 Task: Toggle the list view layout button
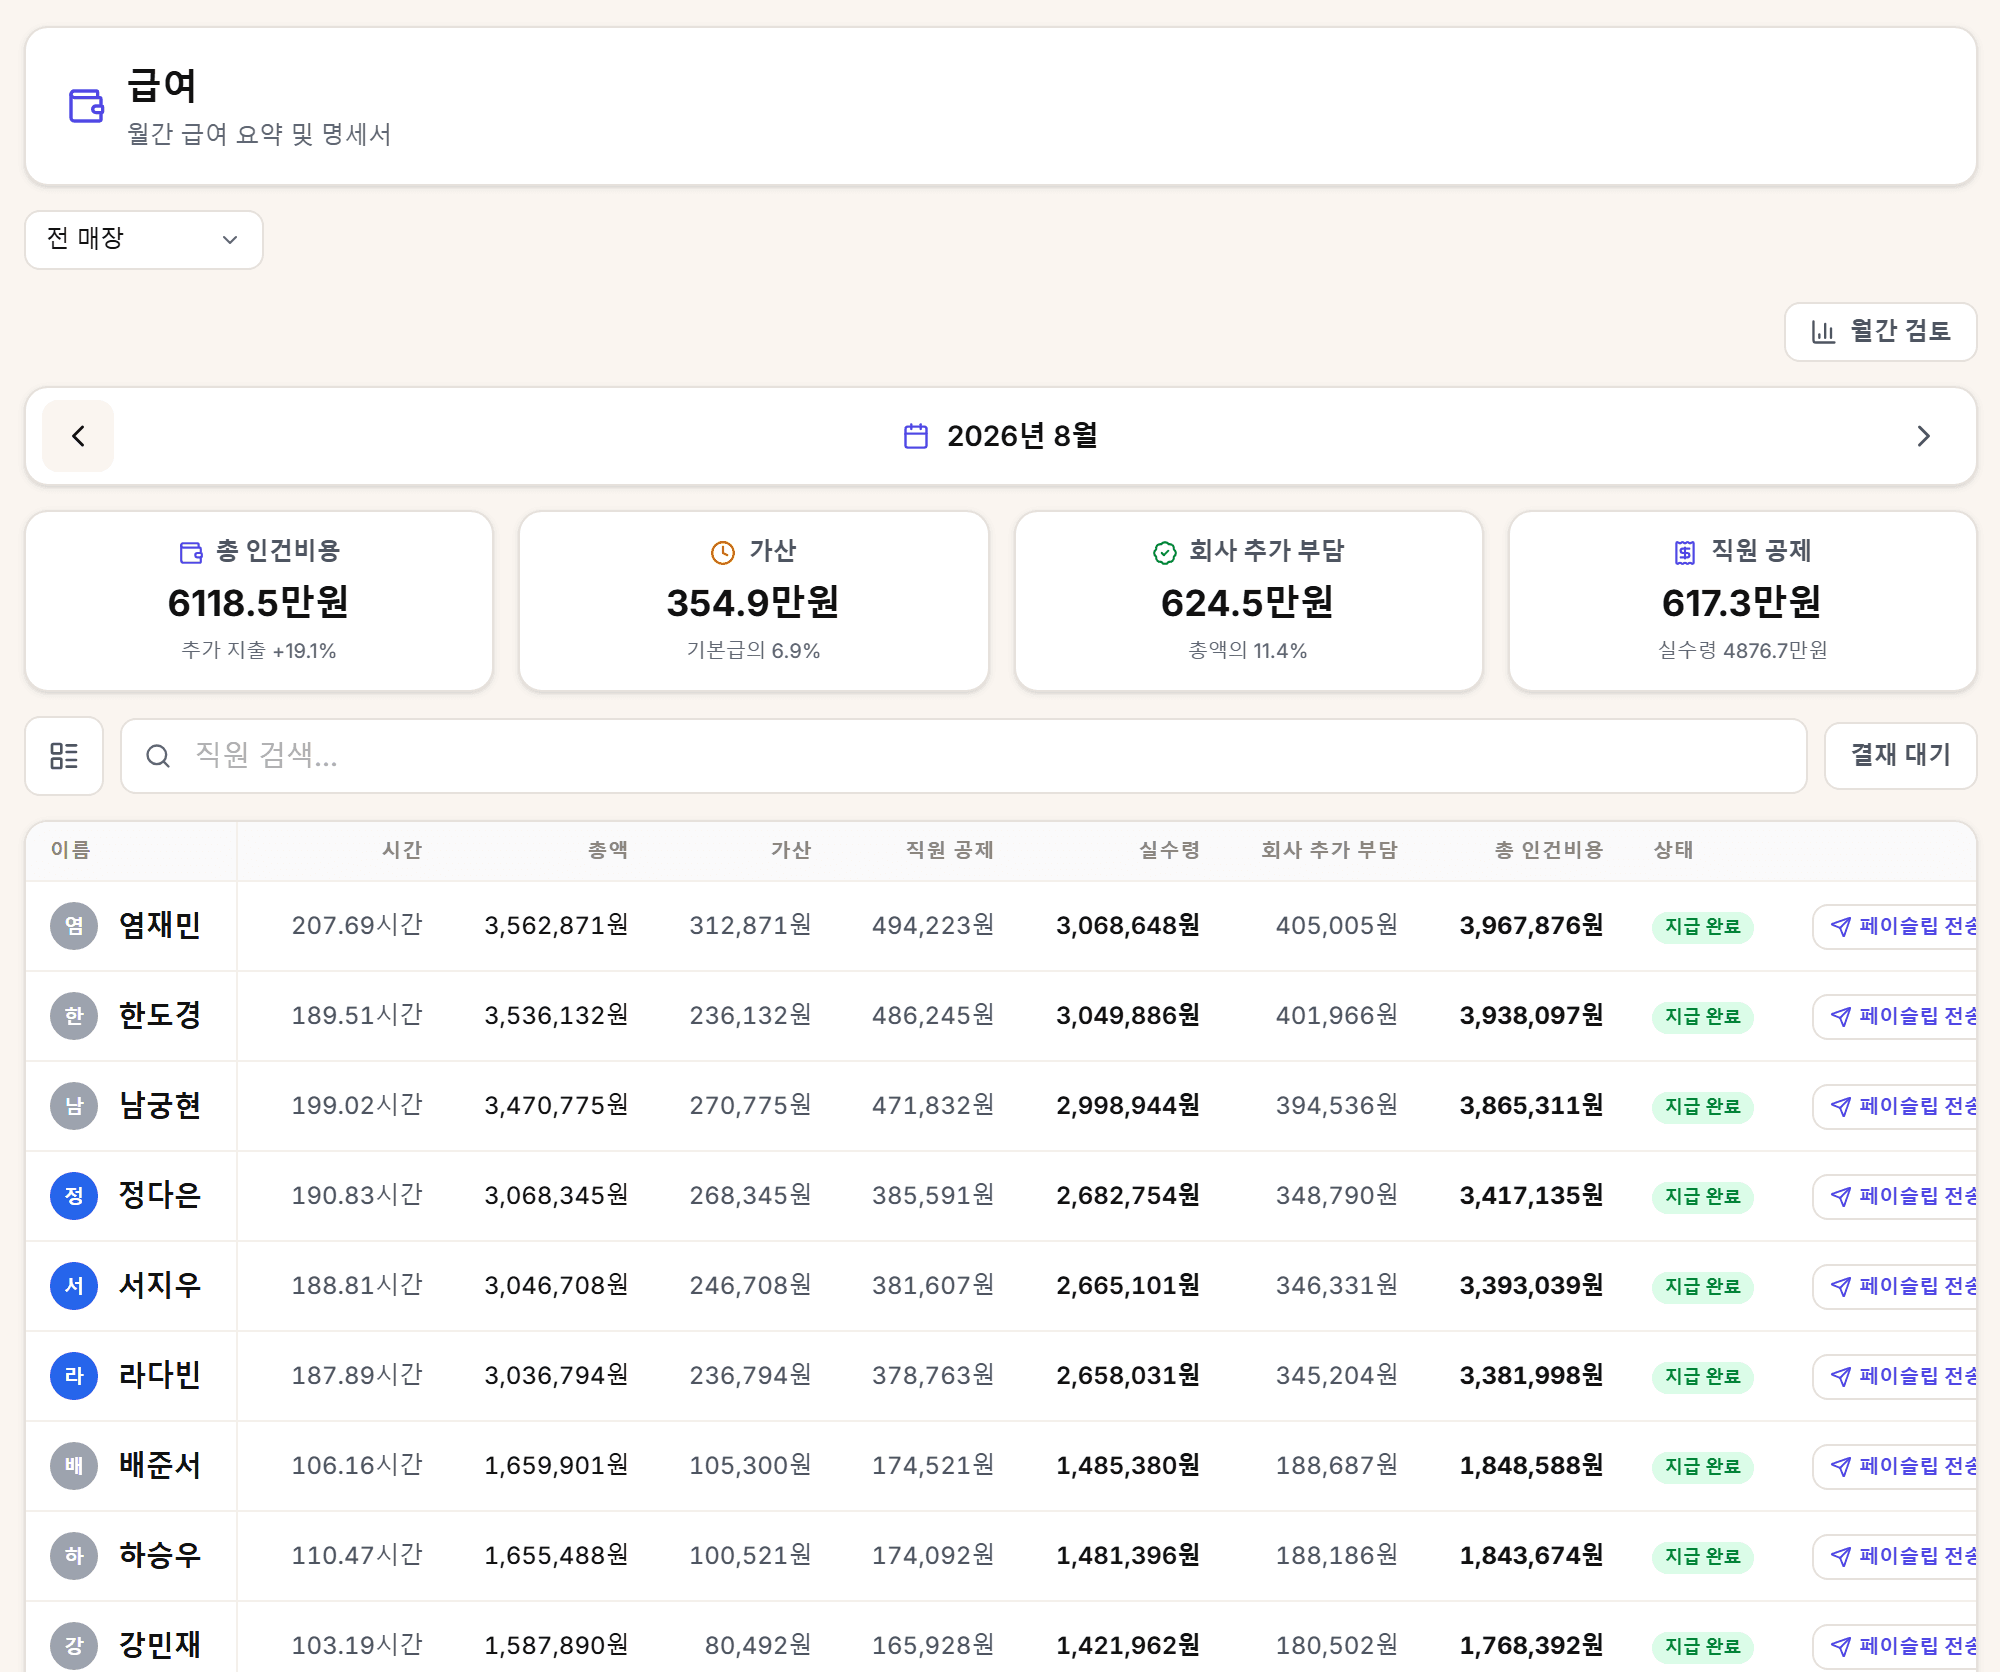pos(64,756)
